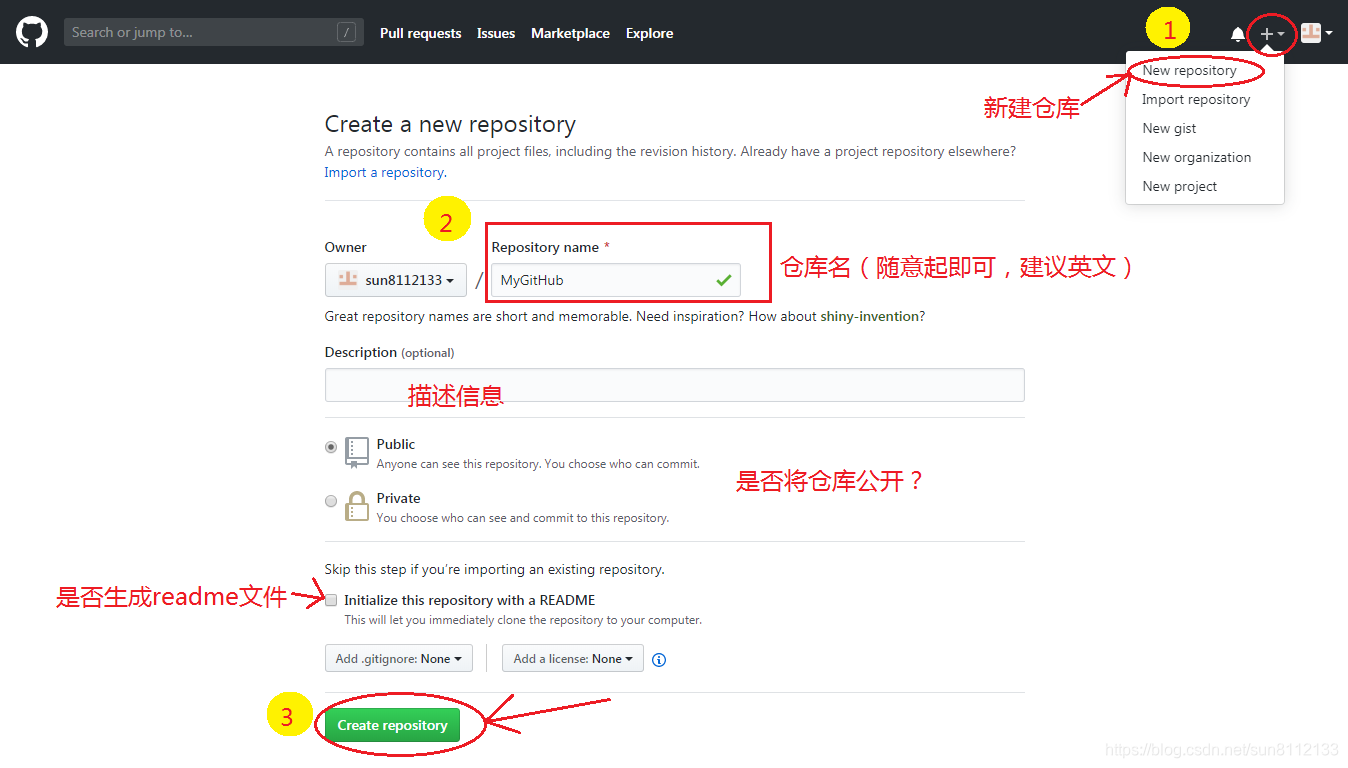Click the Create a new repository heading

click(x=450, y=124)
